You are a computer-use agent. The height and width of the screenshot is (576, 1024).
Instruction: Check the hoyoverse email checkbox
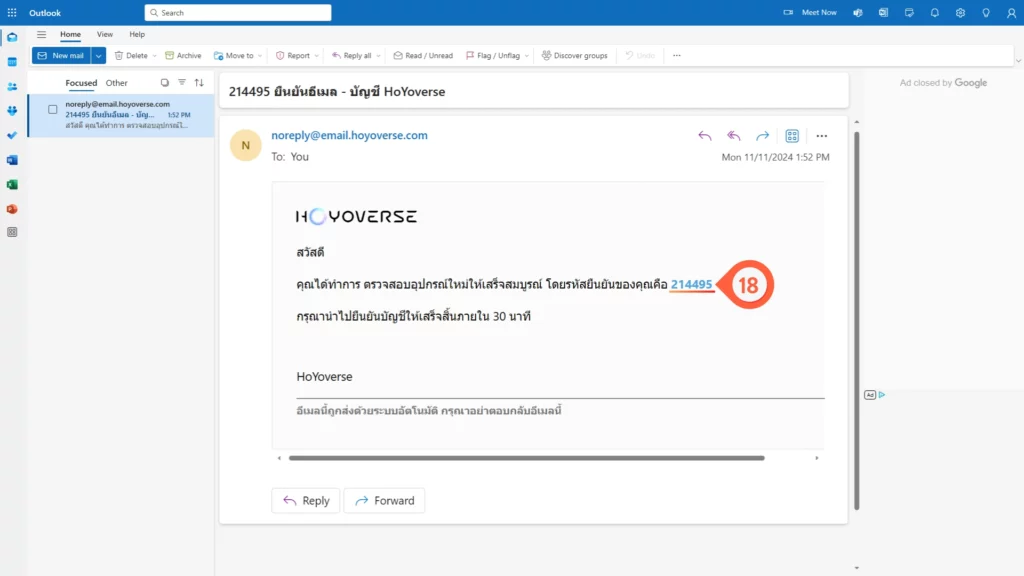tap(53, 110)
